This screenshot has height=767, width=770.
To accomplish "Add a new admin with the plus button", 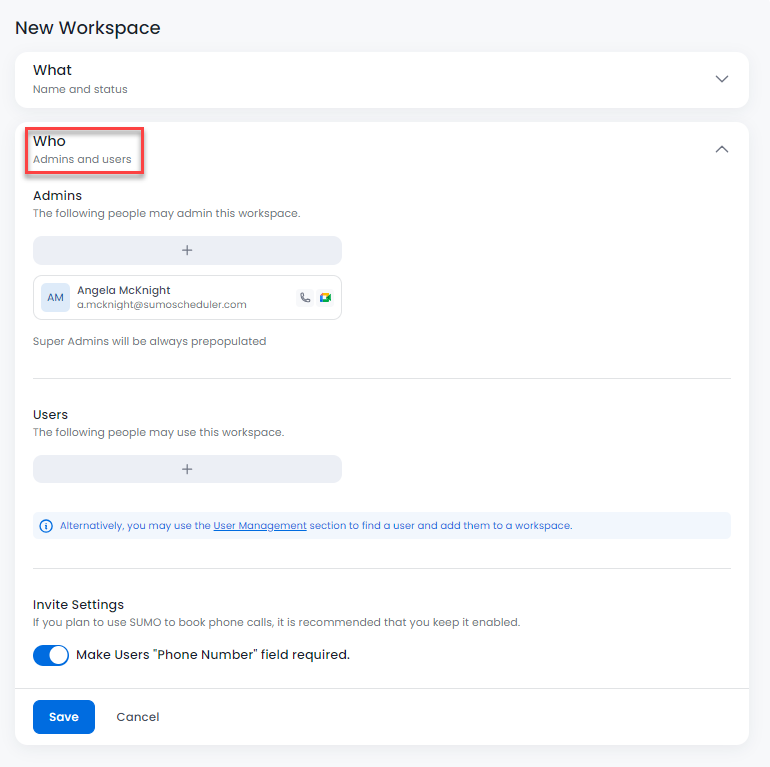I will [x=187, y=250].
